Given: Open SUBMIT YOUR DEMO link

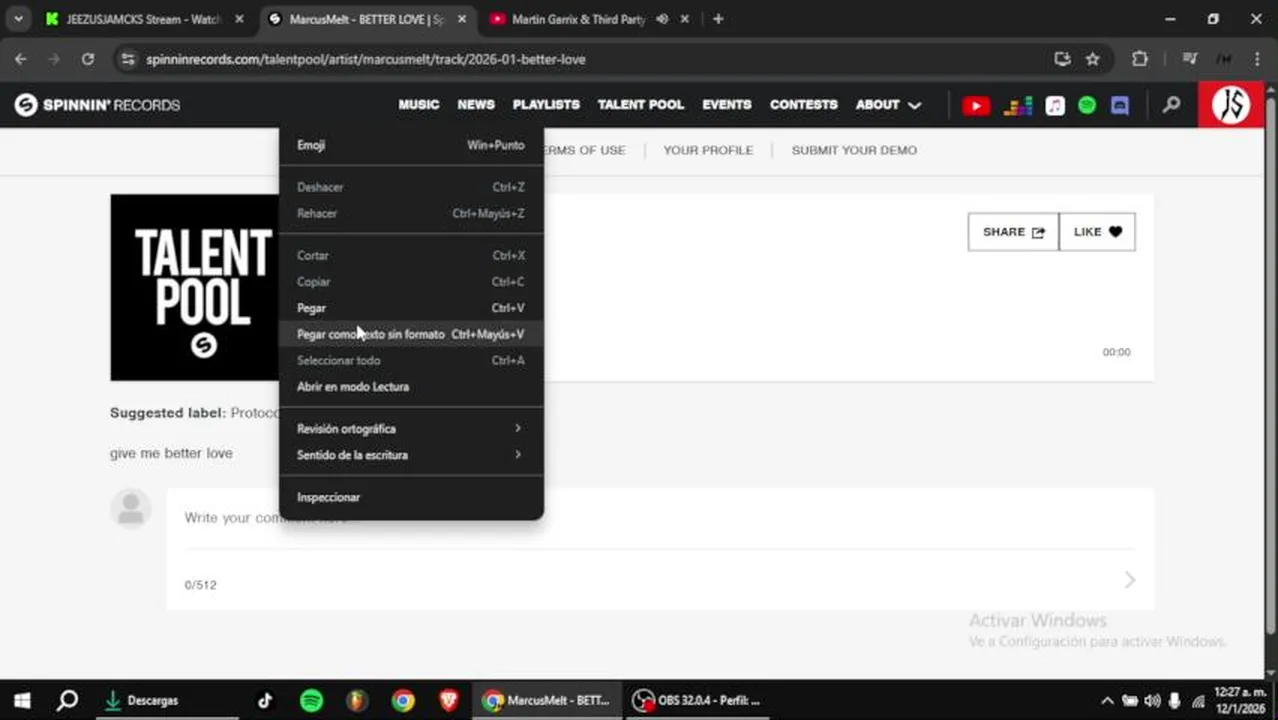Looking at the screenshot, I should (x=854, y=150).
